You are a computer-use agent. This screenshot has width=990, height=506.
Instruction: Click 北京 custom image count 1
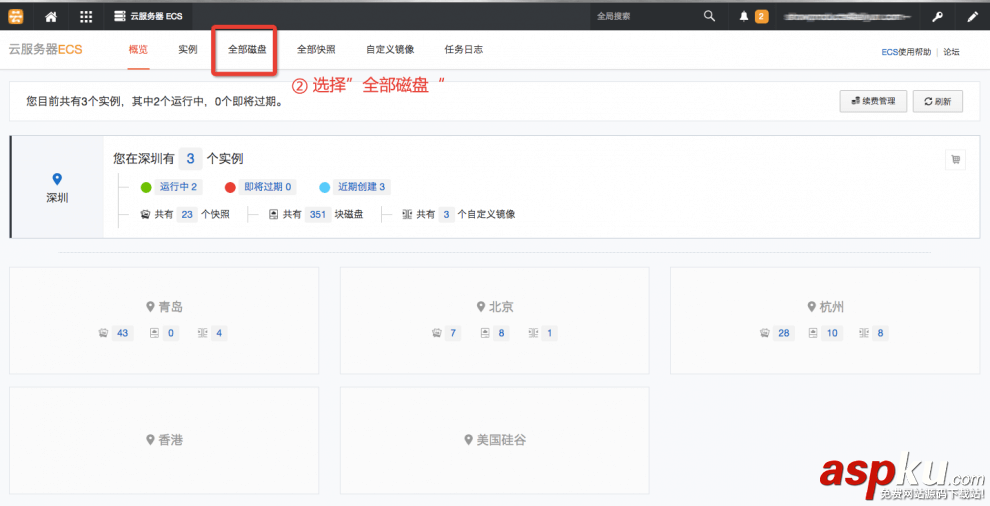point(549,334)
